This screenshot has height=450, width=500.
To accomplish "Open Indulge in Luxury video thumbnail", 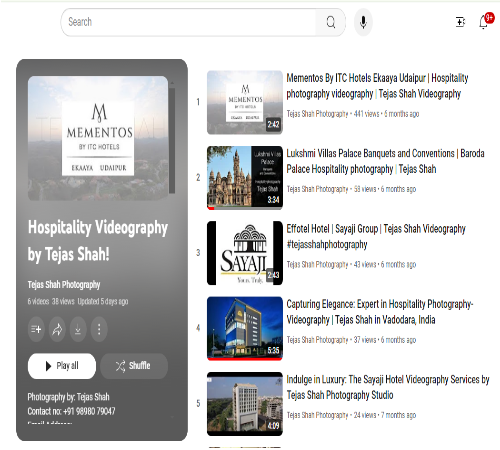I will click(x=245, y=404).
